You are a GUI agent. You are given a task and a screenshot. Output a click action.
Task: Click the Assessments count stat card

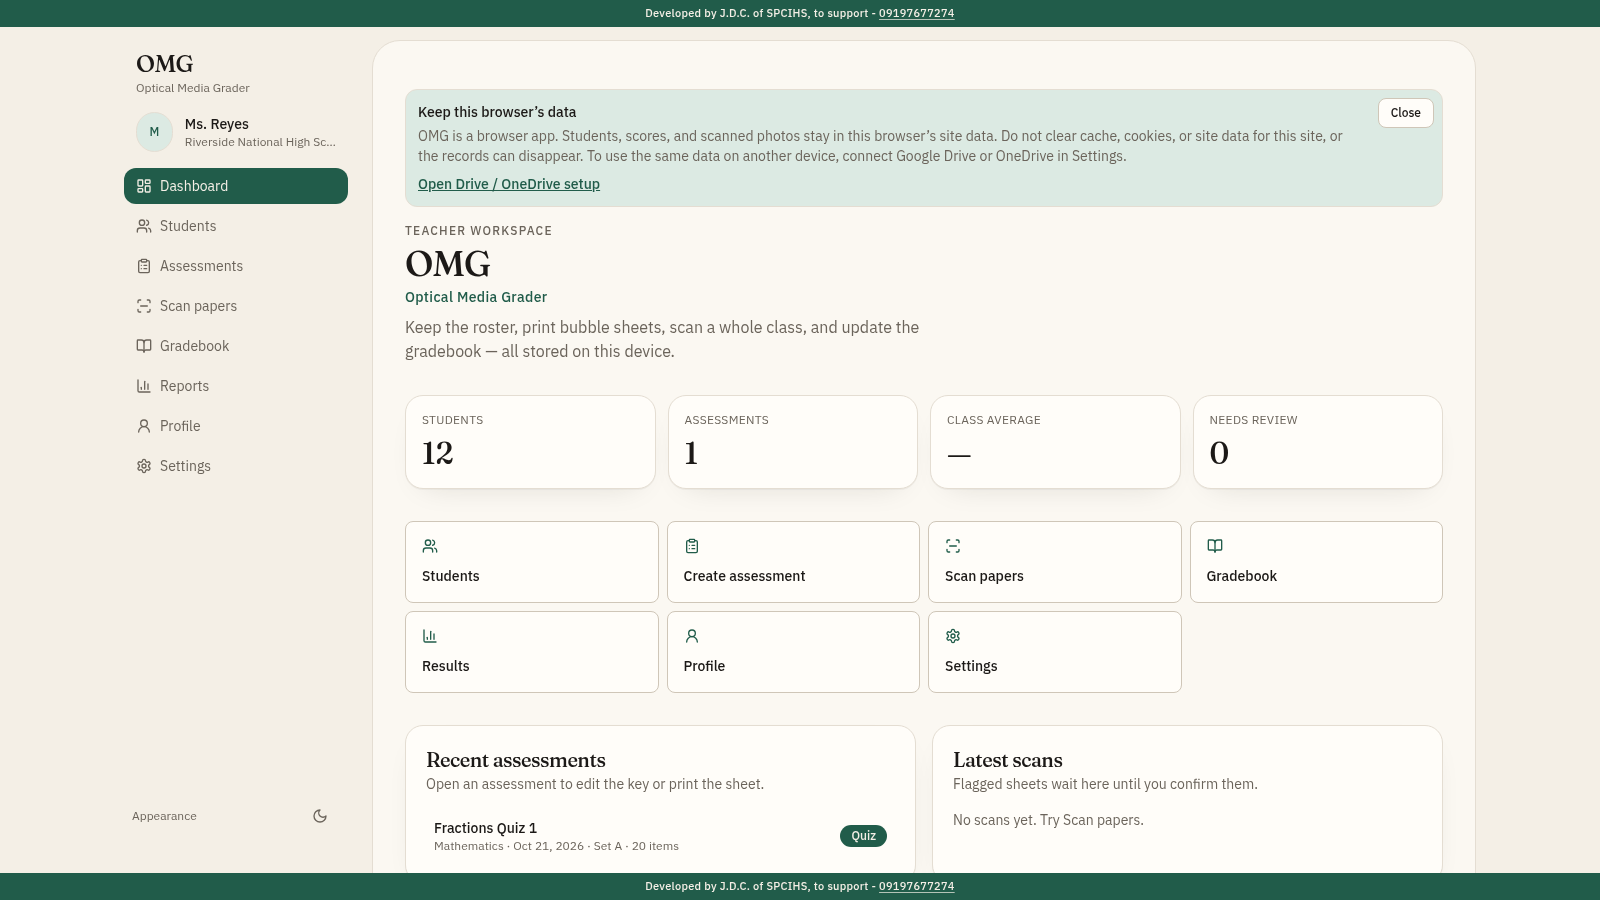coord(793,442)
